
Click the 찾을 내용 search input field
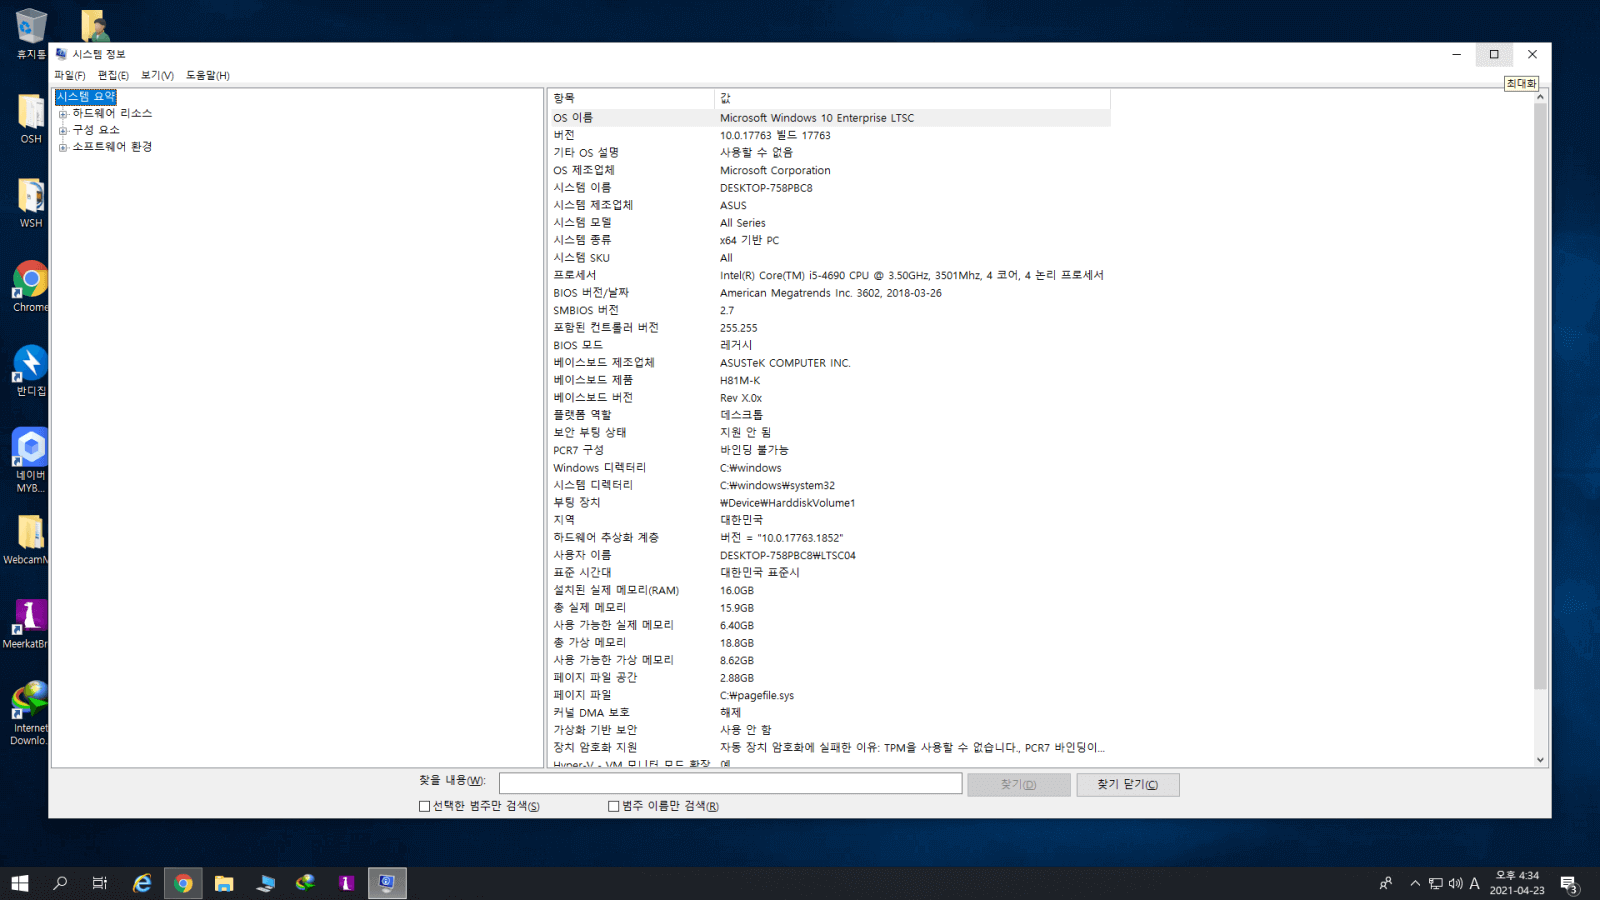click(x=731, y=783)
